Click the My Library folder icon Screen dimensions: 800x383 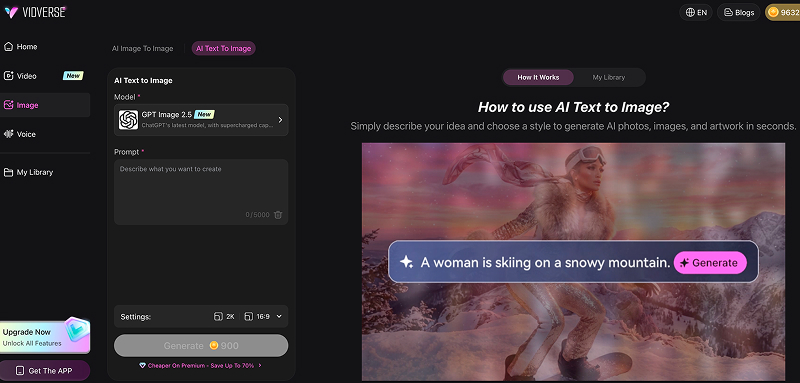tap(8, 172)
